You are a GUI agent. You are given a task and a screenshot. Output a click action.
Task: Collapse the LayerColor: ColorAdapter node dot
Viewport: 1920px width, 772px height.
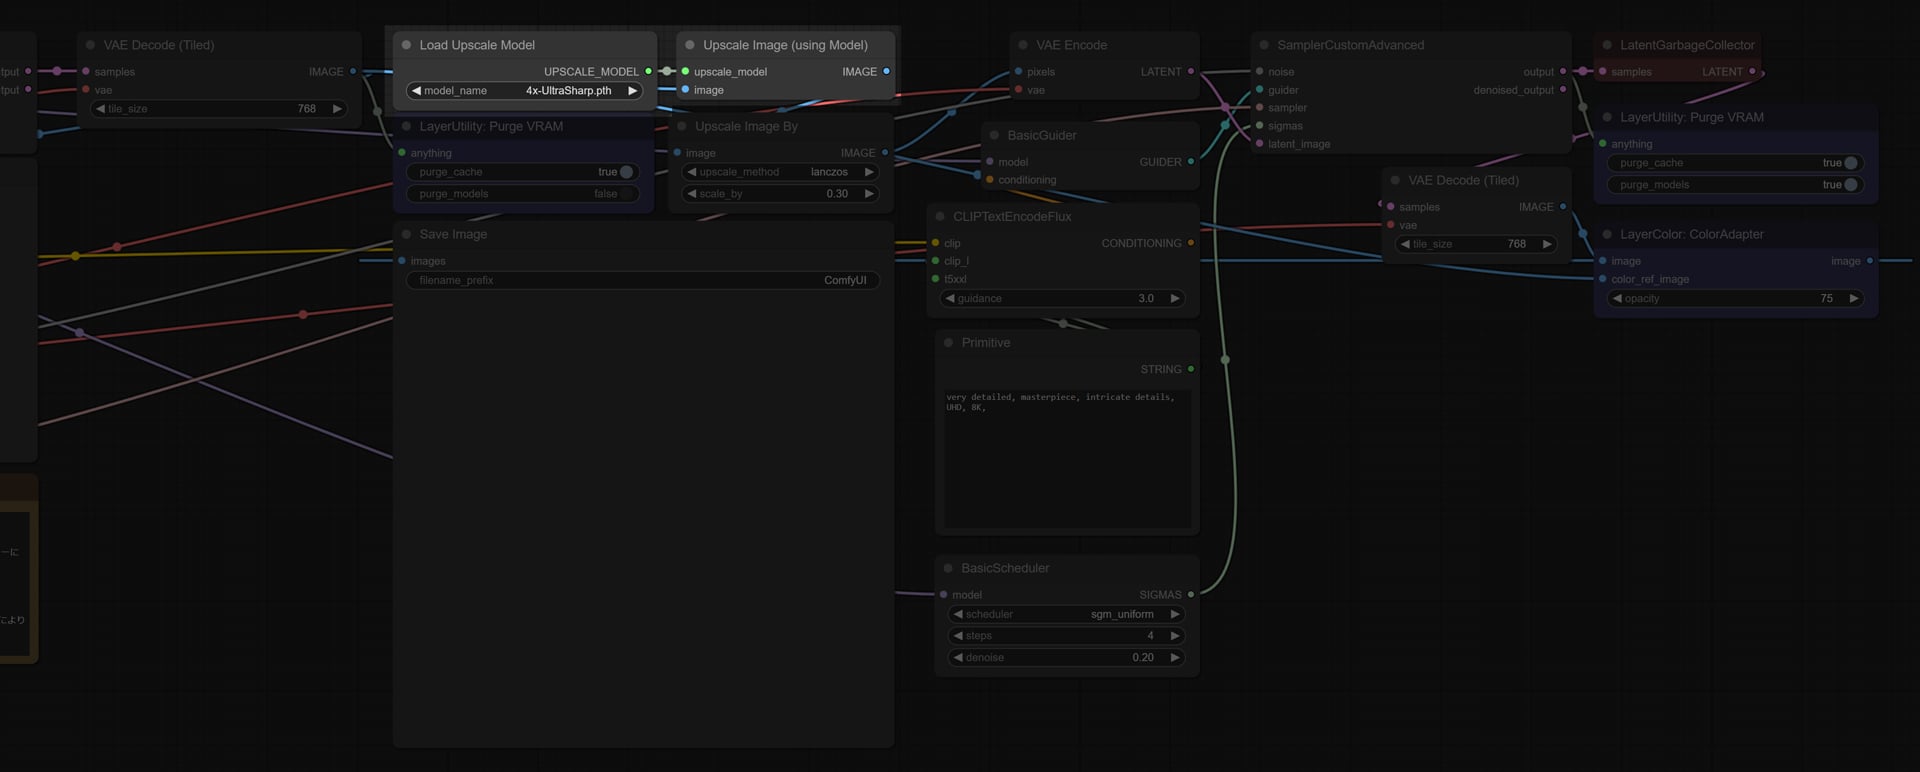1607,234
